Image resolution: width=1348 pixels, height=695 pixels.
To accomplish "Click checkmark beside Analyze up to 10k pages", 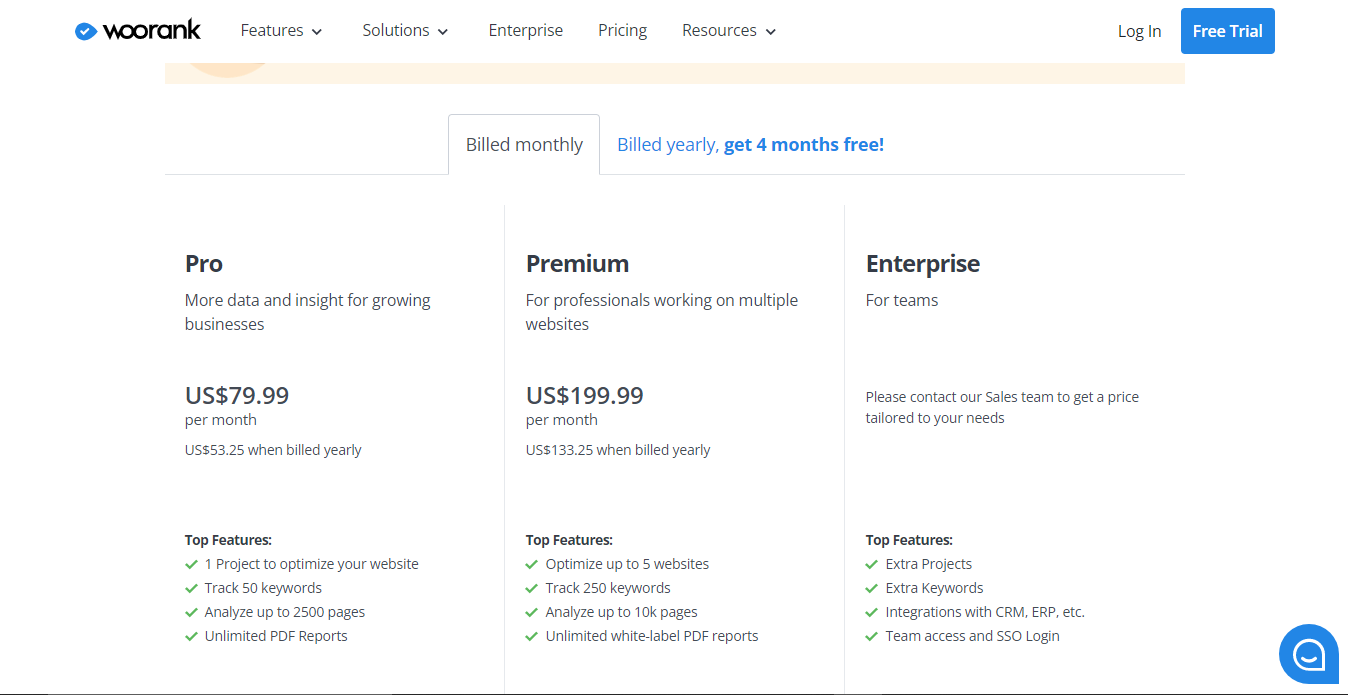I will [x=533, y=613].
